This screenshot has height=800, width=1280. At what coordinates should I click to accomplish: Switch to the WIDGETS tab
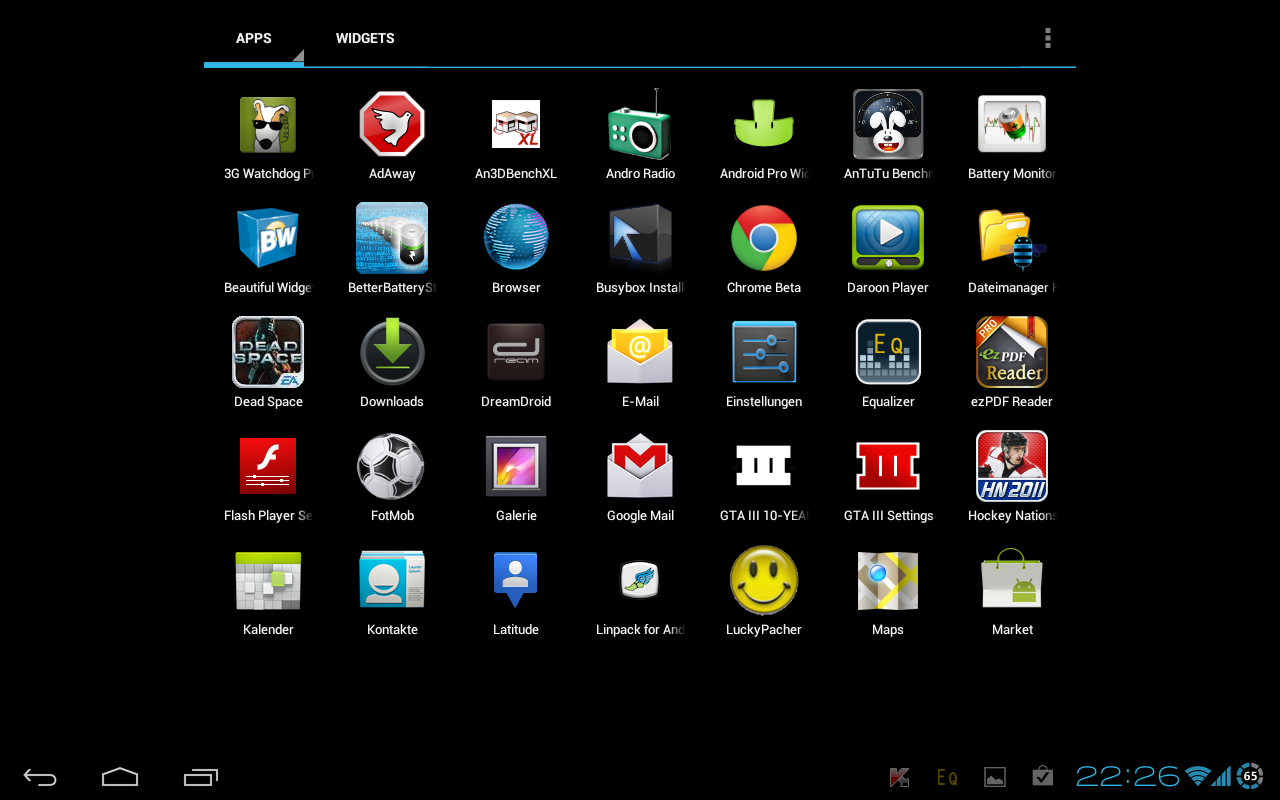coord(365,38)
